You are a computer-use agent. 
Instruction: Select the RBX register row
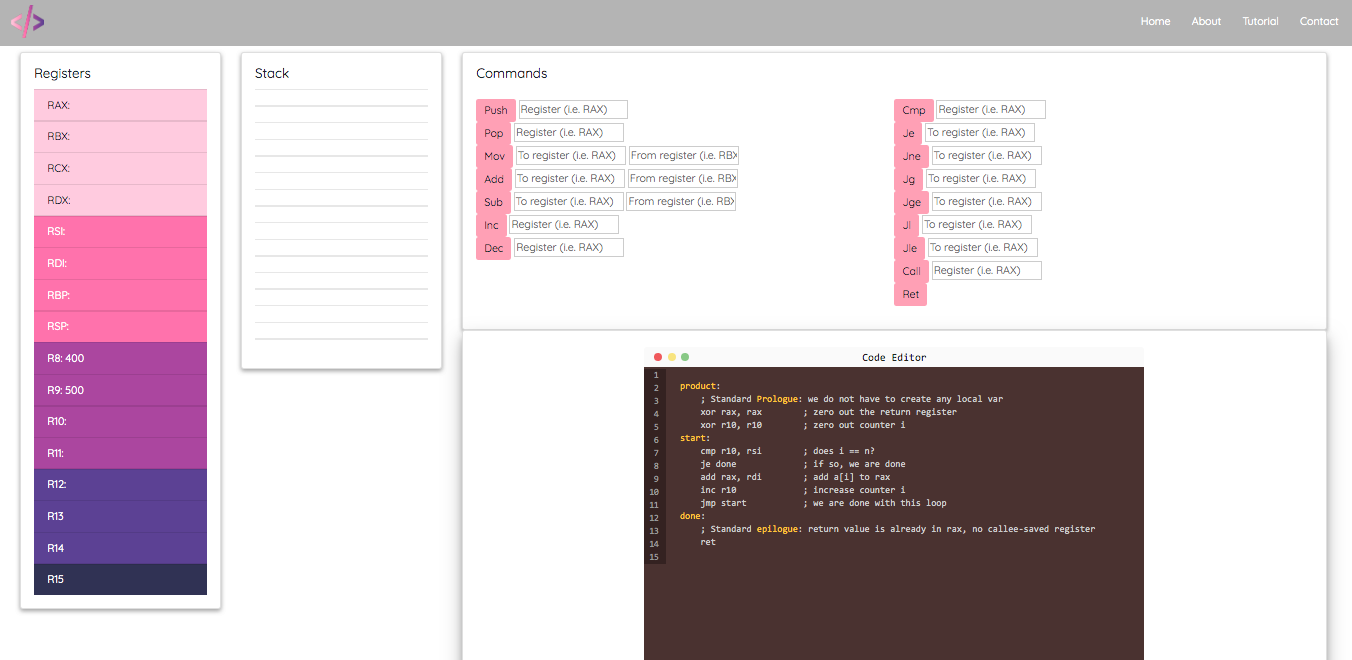point(120,137)
